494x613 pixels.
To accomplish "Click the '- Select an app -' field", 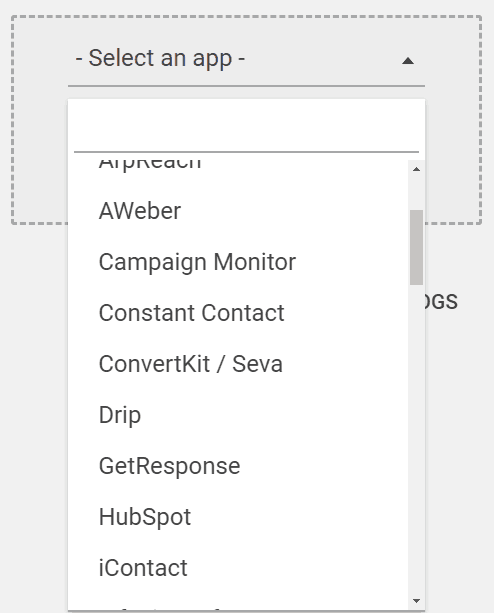I will click(246, 59).
